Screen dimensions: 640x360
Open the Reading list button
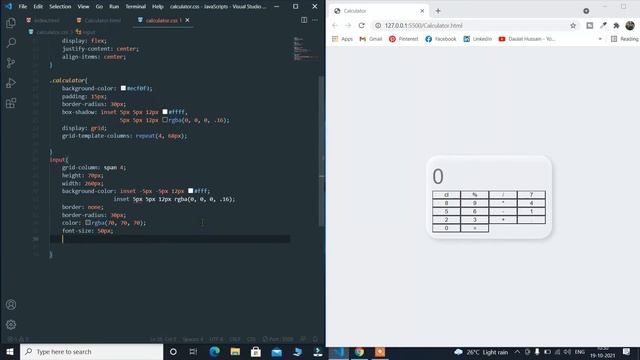point(624,39)
